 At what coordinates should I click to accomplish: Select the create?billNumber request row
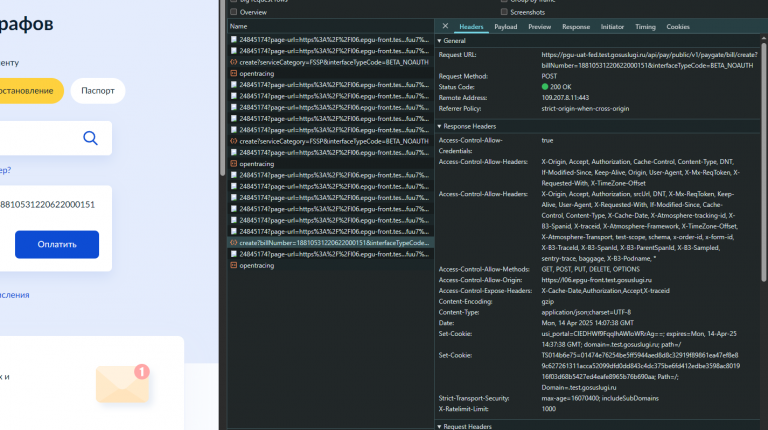point(331,243)
